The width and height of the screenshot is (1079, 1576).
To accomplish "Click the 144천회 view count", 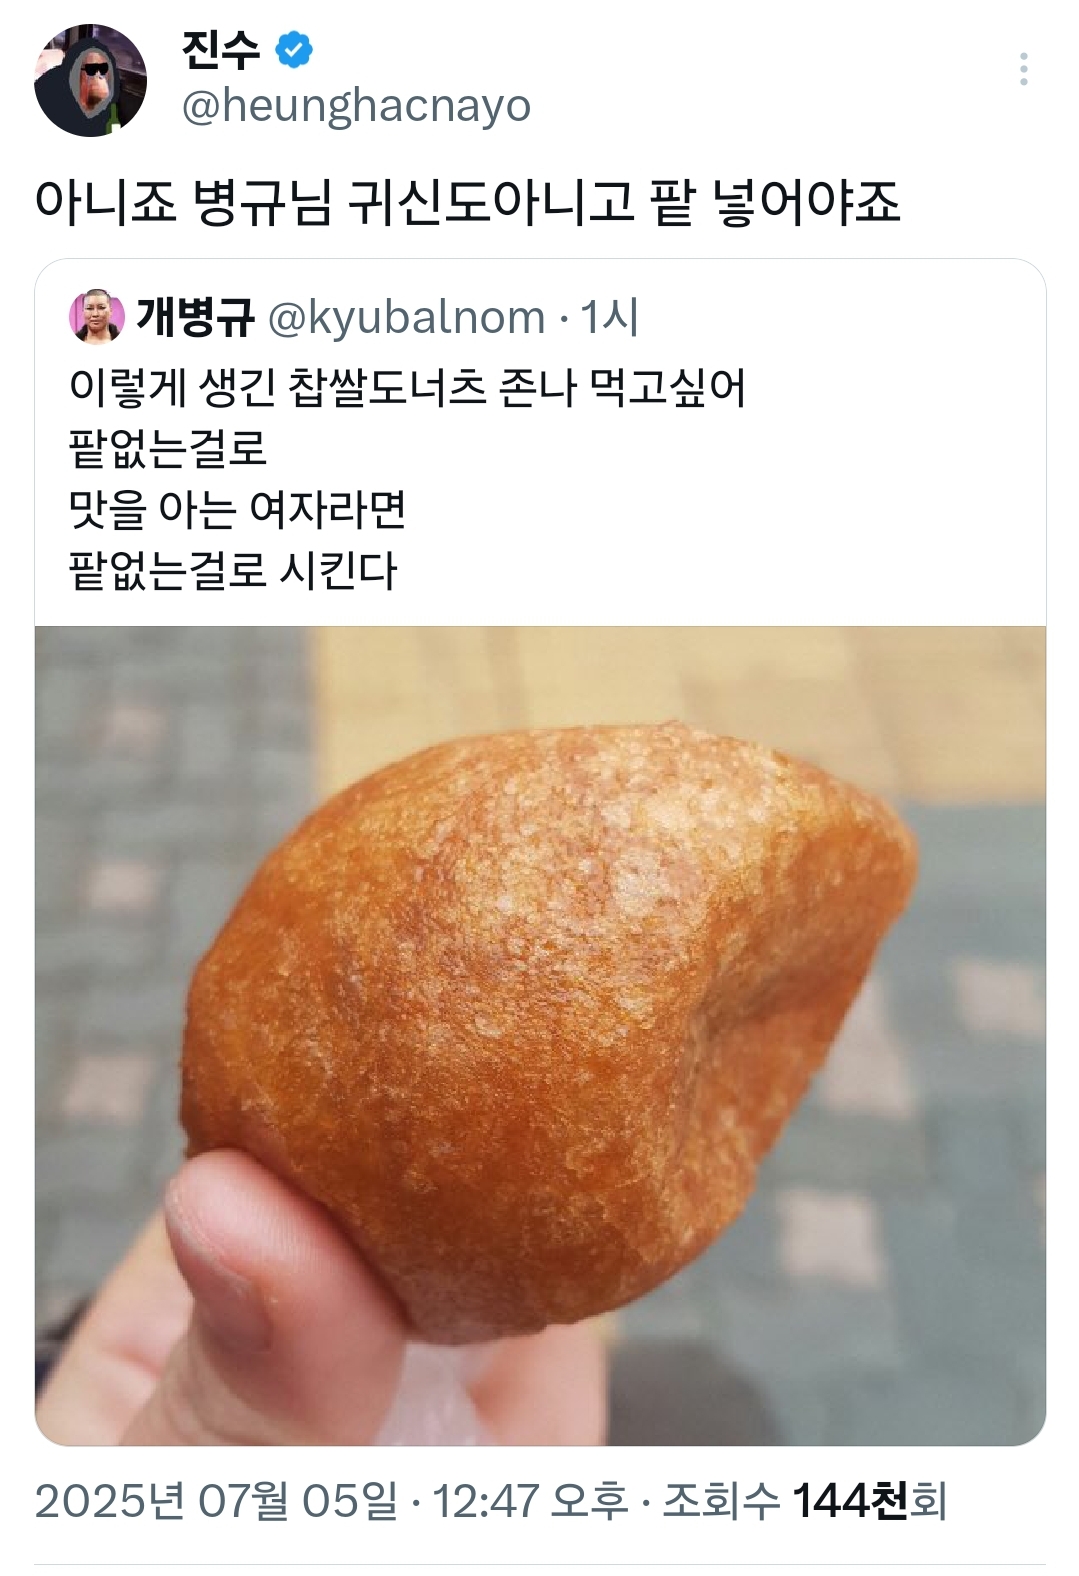I will (x=870, y=1501).
